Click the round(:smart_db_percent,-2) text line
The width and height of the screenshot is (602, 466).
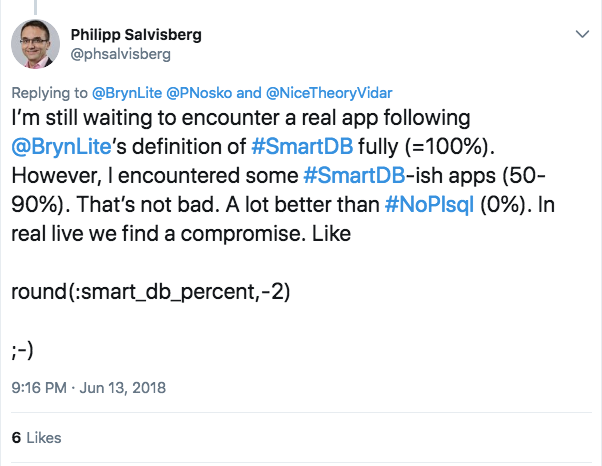150,292
